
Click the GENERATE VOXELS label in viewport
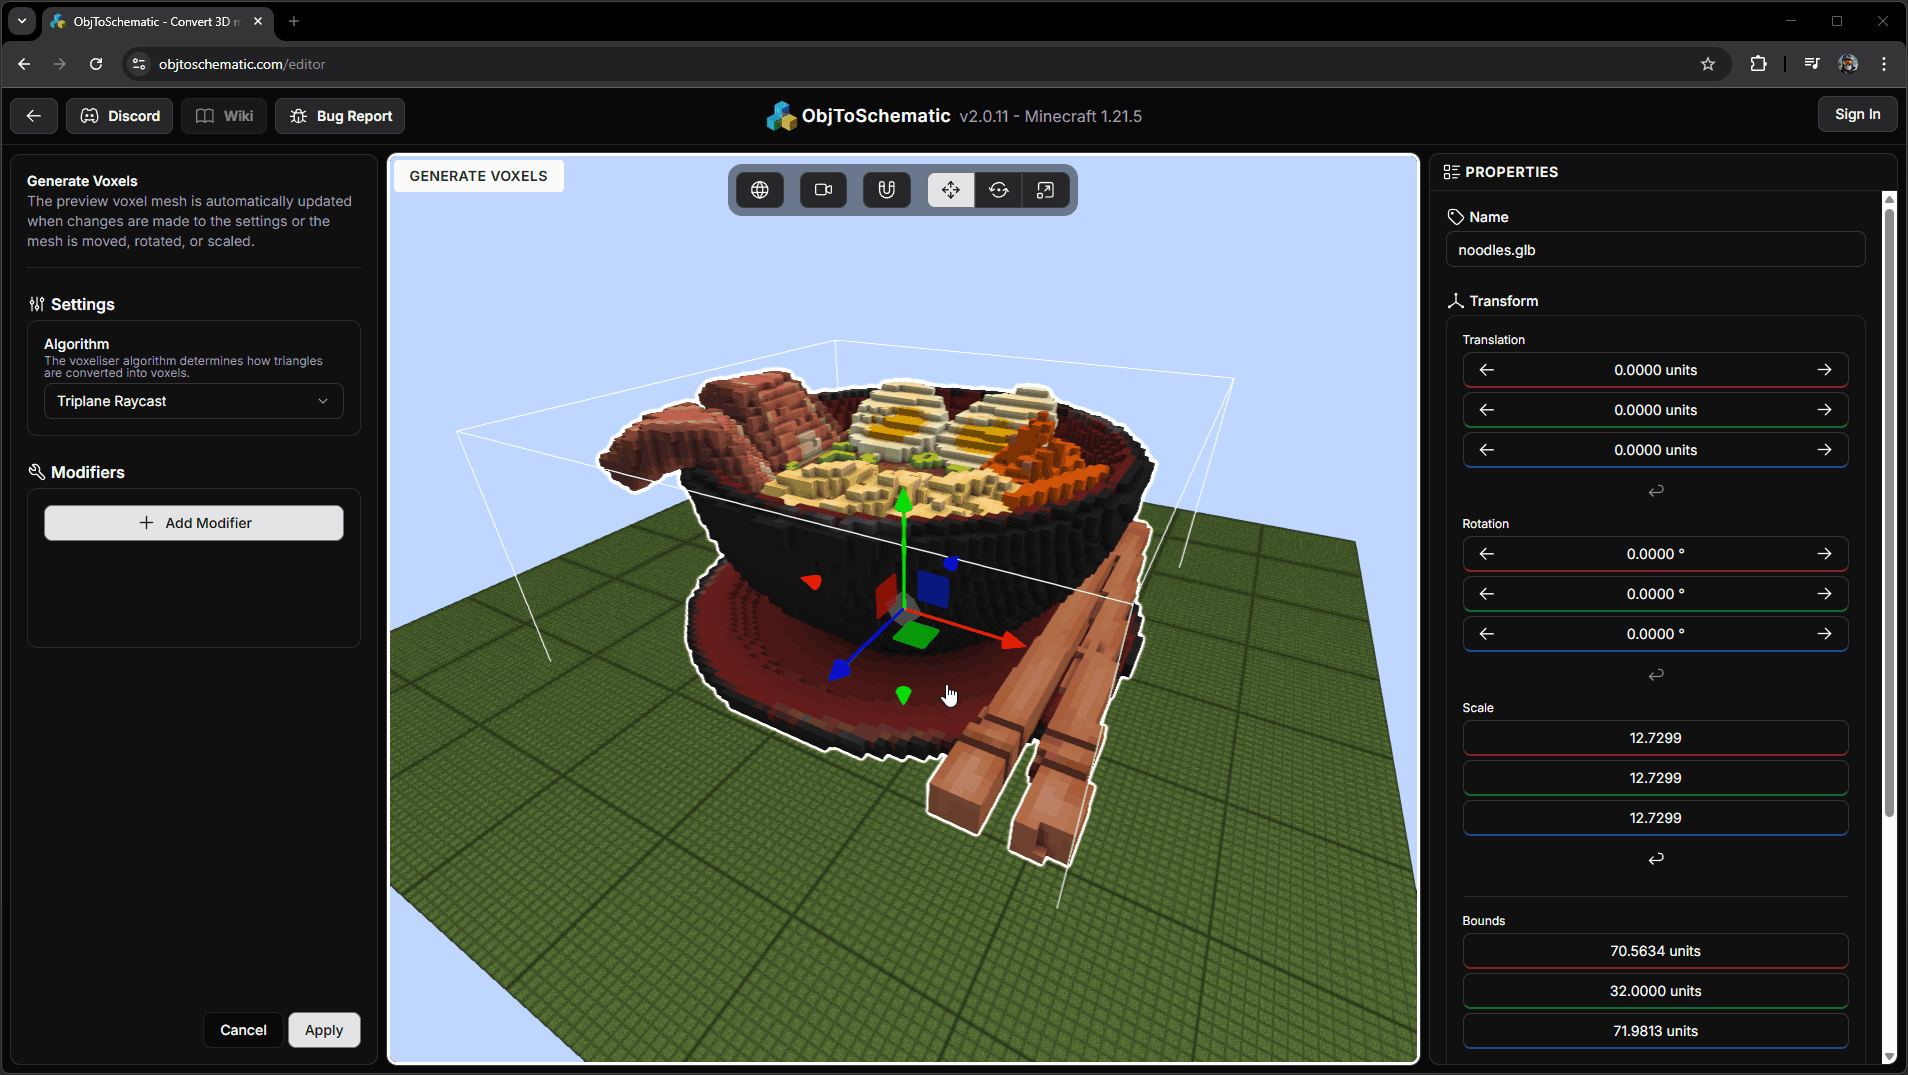(478, 176)
